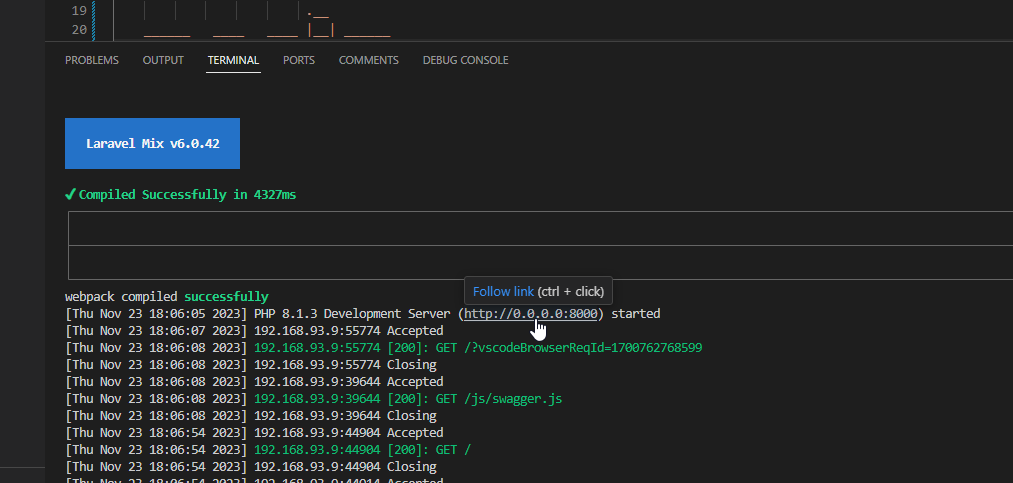This screenshot has width=1013, height=483.
Task: Click the 'PHP 8.1.3 Development Server' text
Action: [x=352, y=314]
